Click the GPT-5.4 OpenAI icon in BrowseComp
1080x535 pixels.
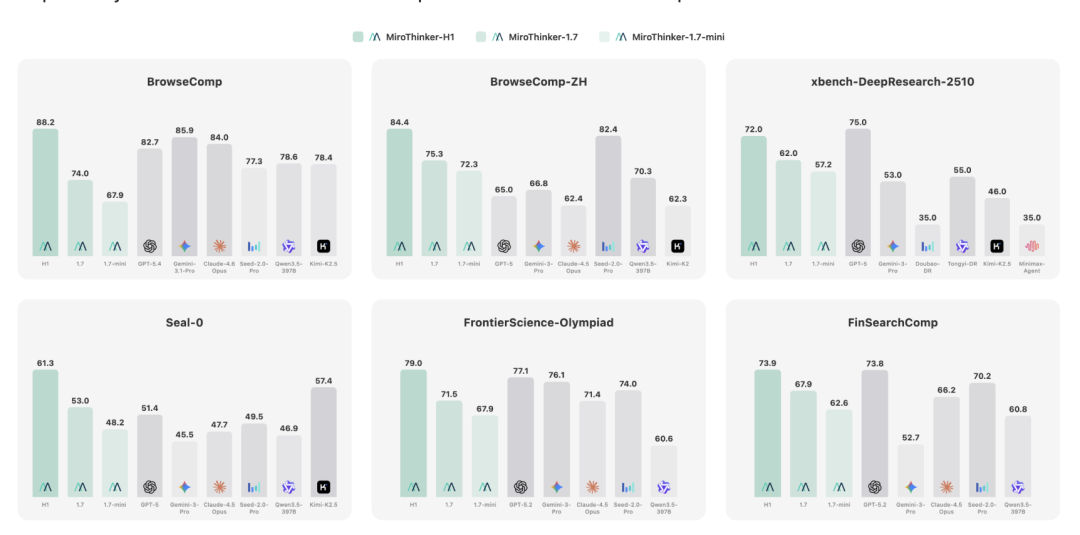(x=150, y=245)
